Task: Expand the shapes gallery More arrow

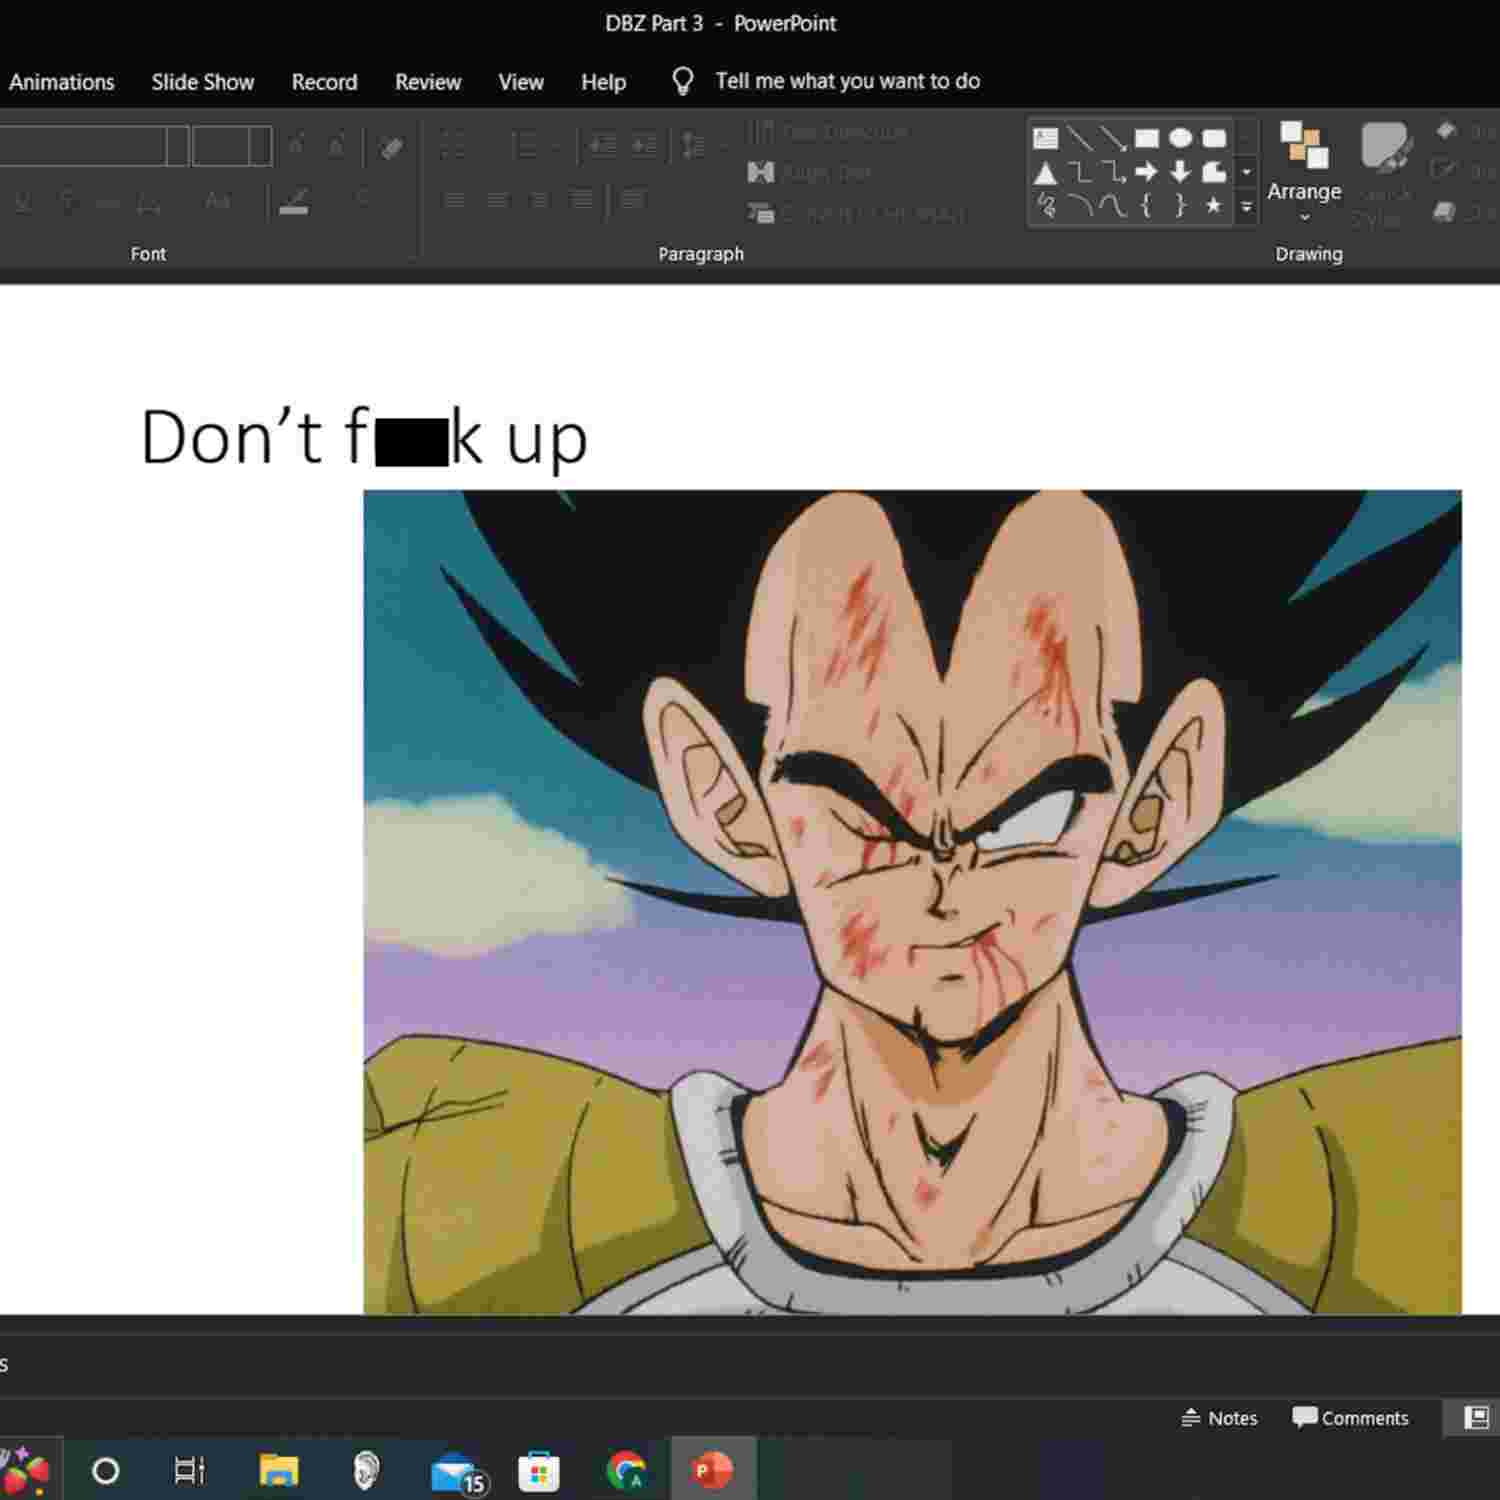Action: point(1247,207)
